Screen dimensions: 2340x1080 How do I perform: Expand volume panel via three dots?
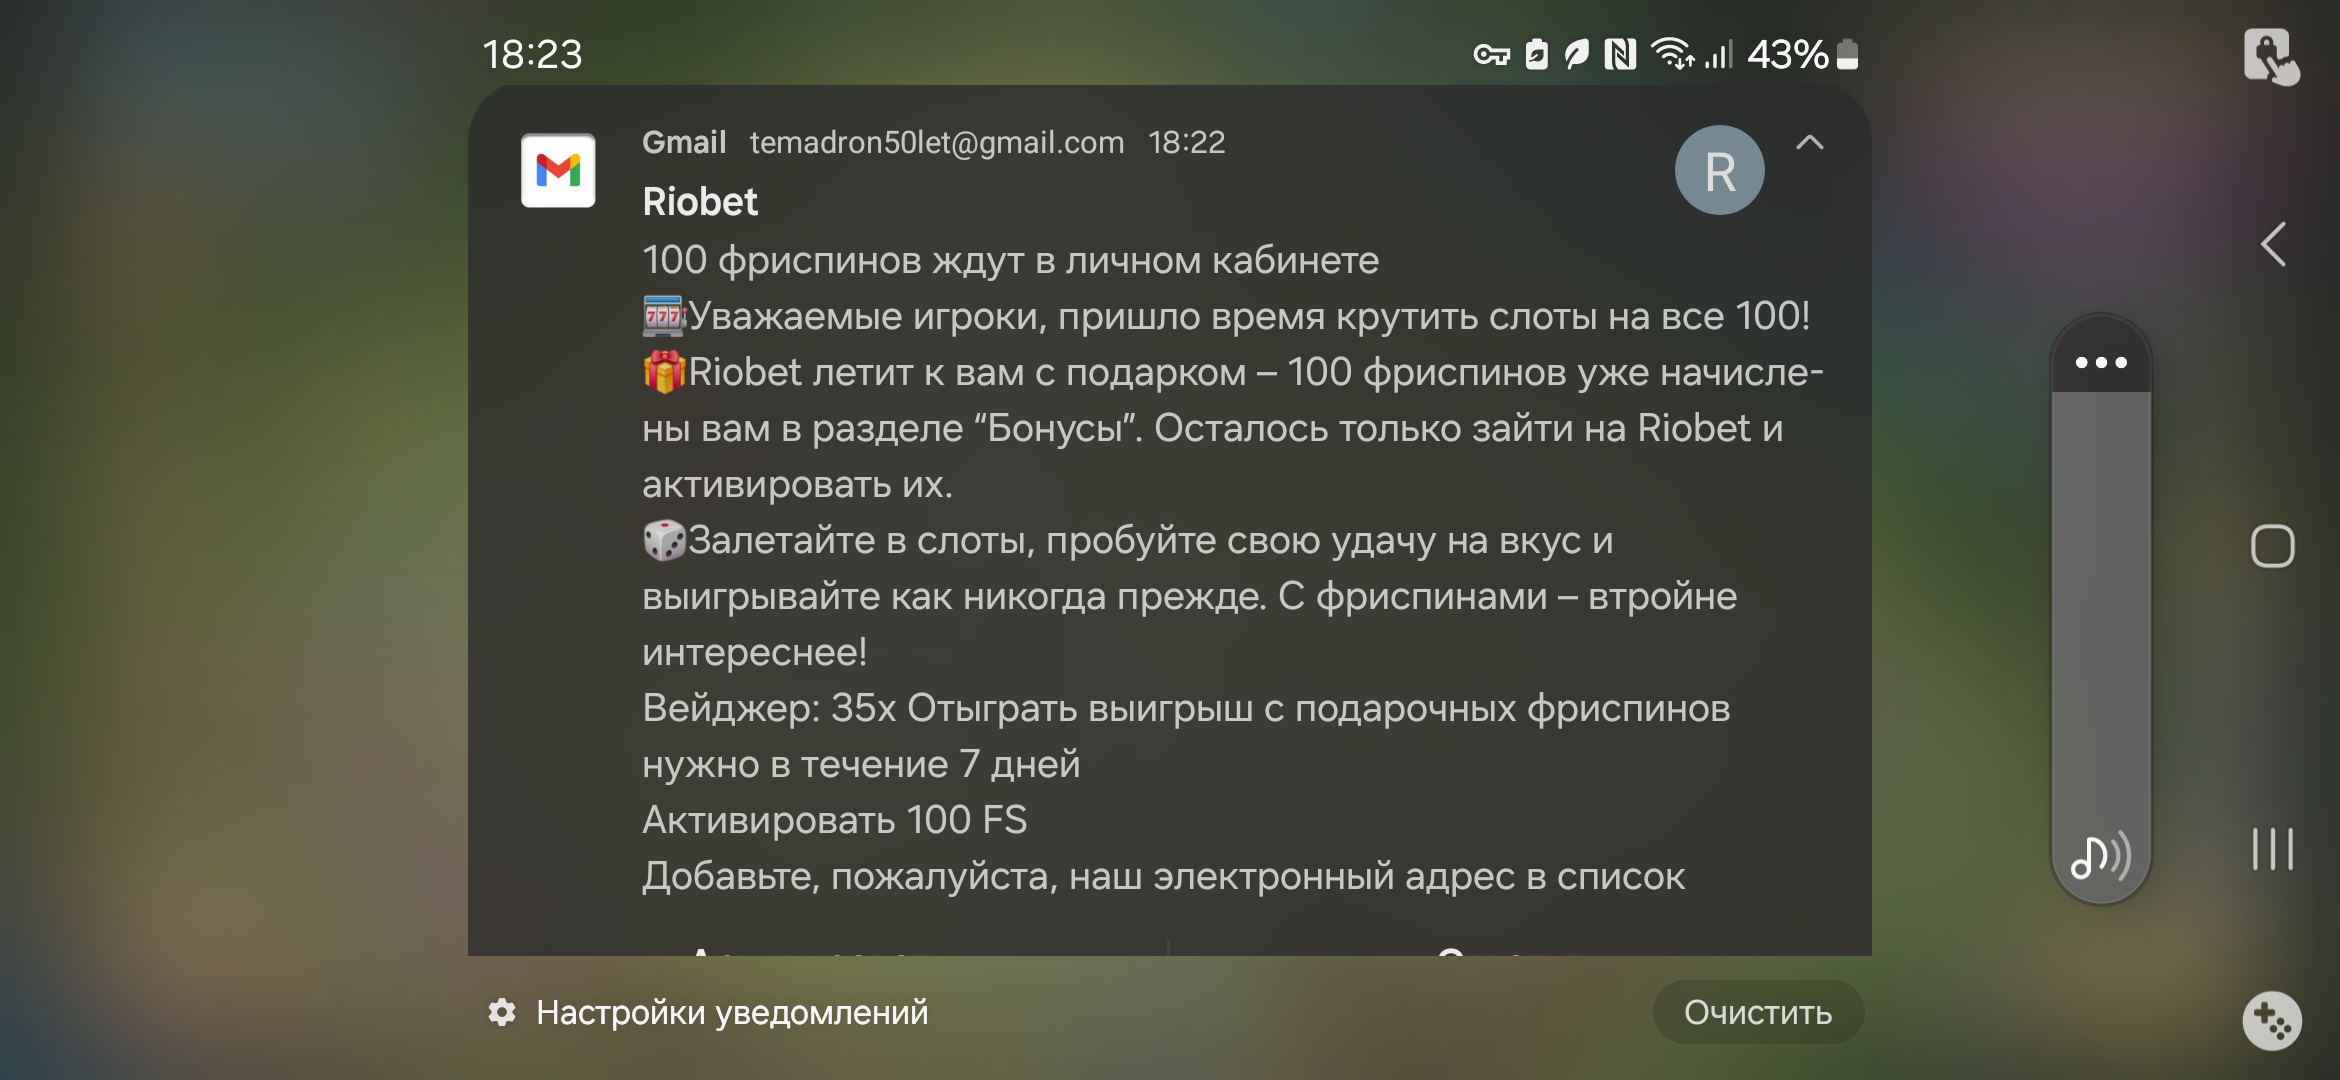(2101, 362)
